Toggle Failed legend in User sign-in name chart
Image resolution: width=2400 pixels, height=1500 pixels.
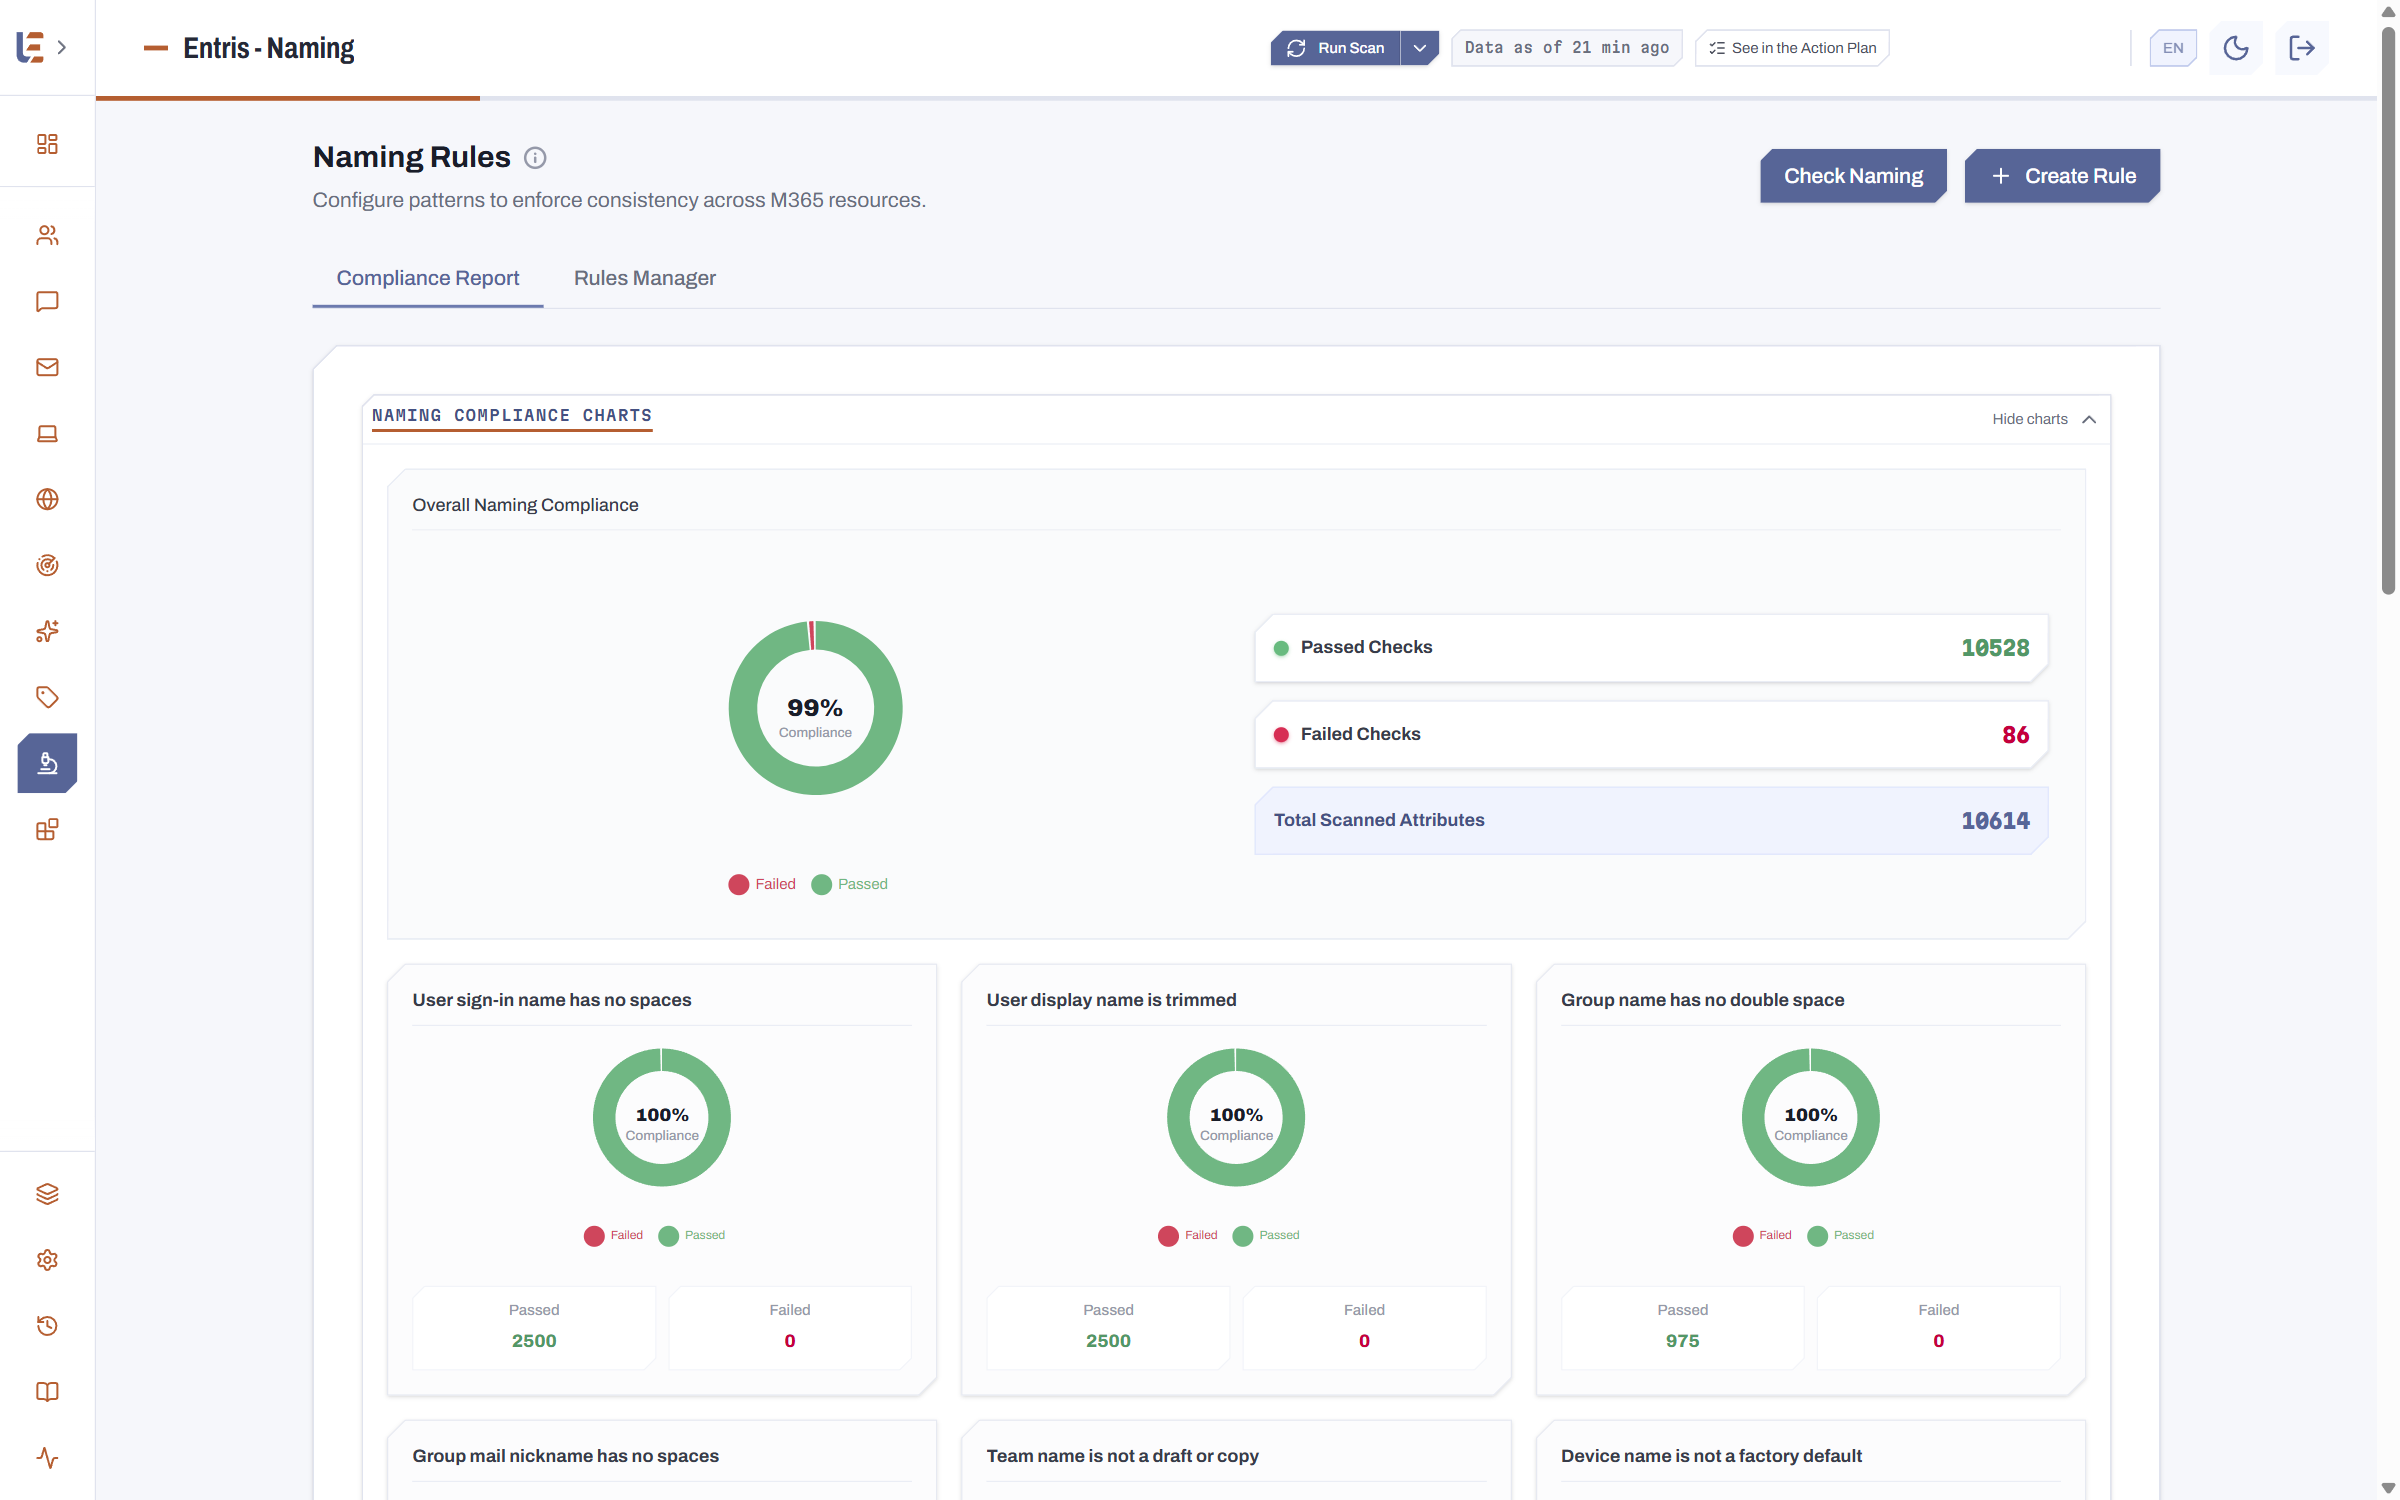pos(614,1235)
